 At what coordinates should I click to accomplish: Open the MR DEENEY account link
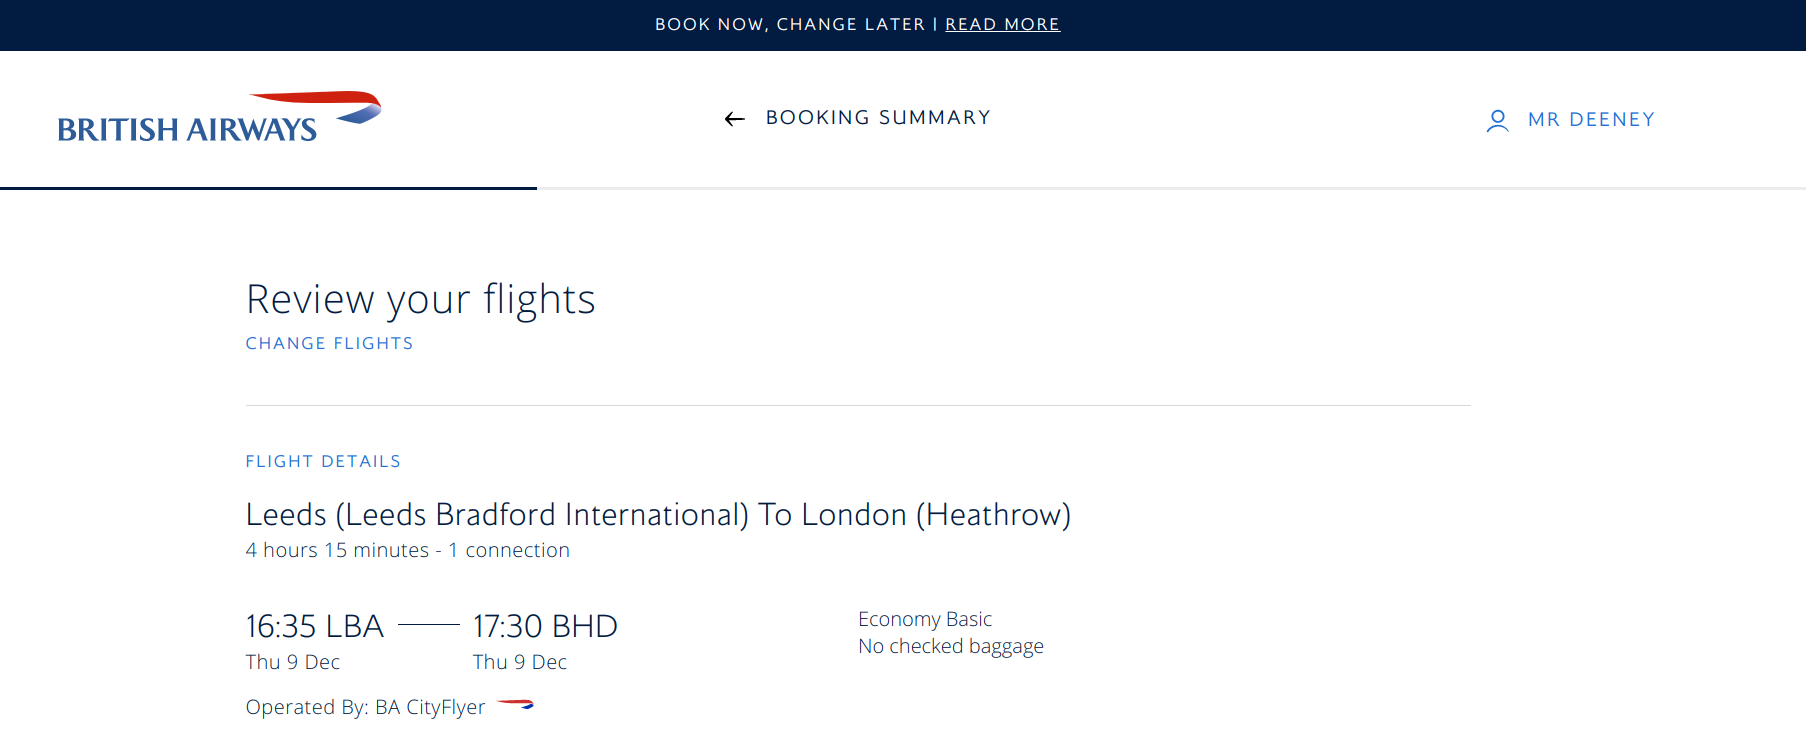tap(1591, 120)
